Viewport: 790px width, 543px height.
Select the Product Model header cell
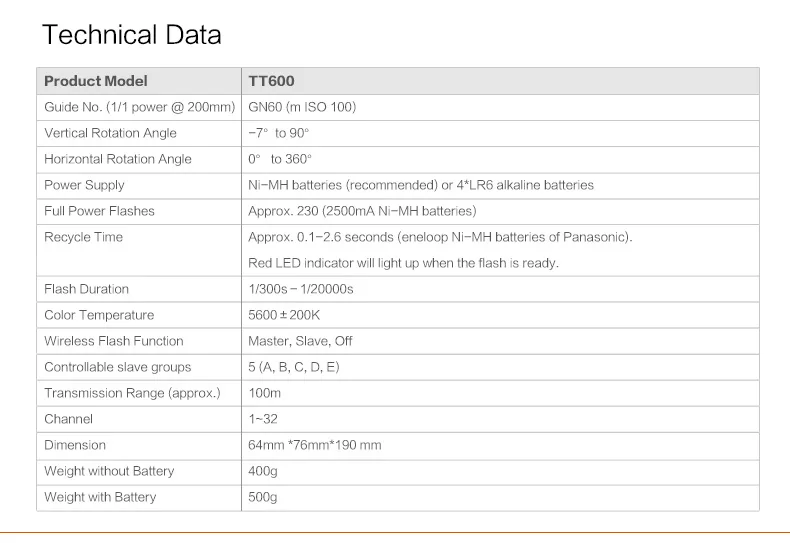(95, 81)
